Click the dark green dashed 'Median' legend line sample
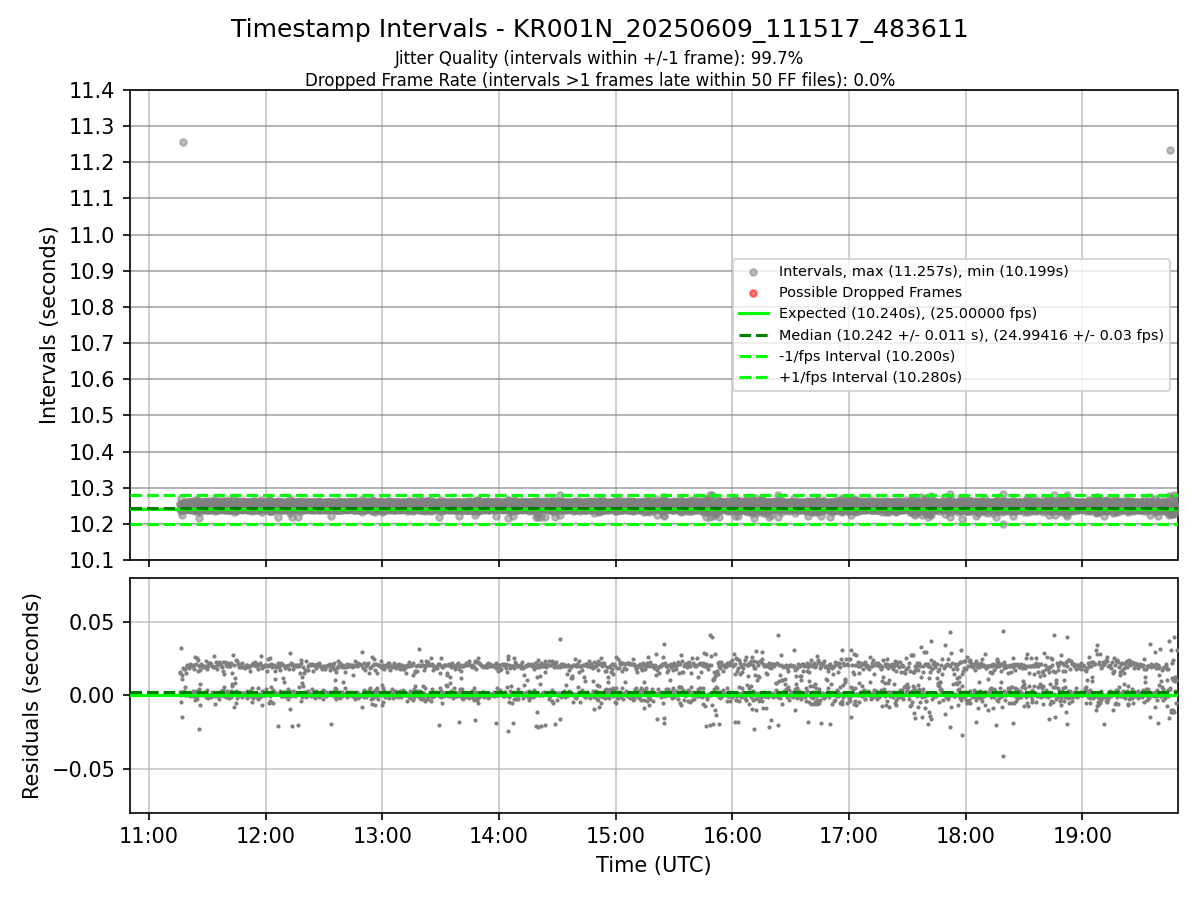1200x900 pixels. tap(753, 335)
